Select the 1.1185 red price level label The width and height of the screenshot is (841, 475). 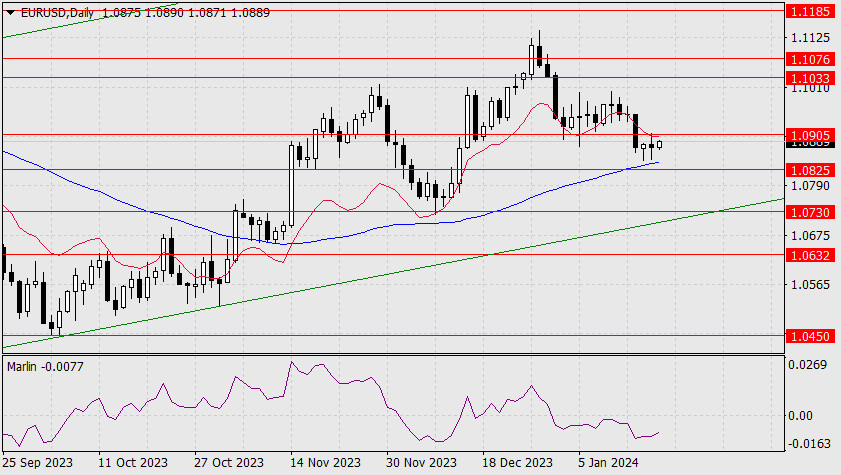click(810, 11)
